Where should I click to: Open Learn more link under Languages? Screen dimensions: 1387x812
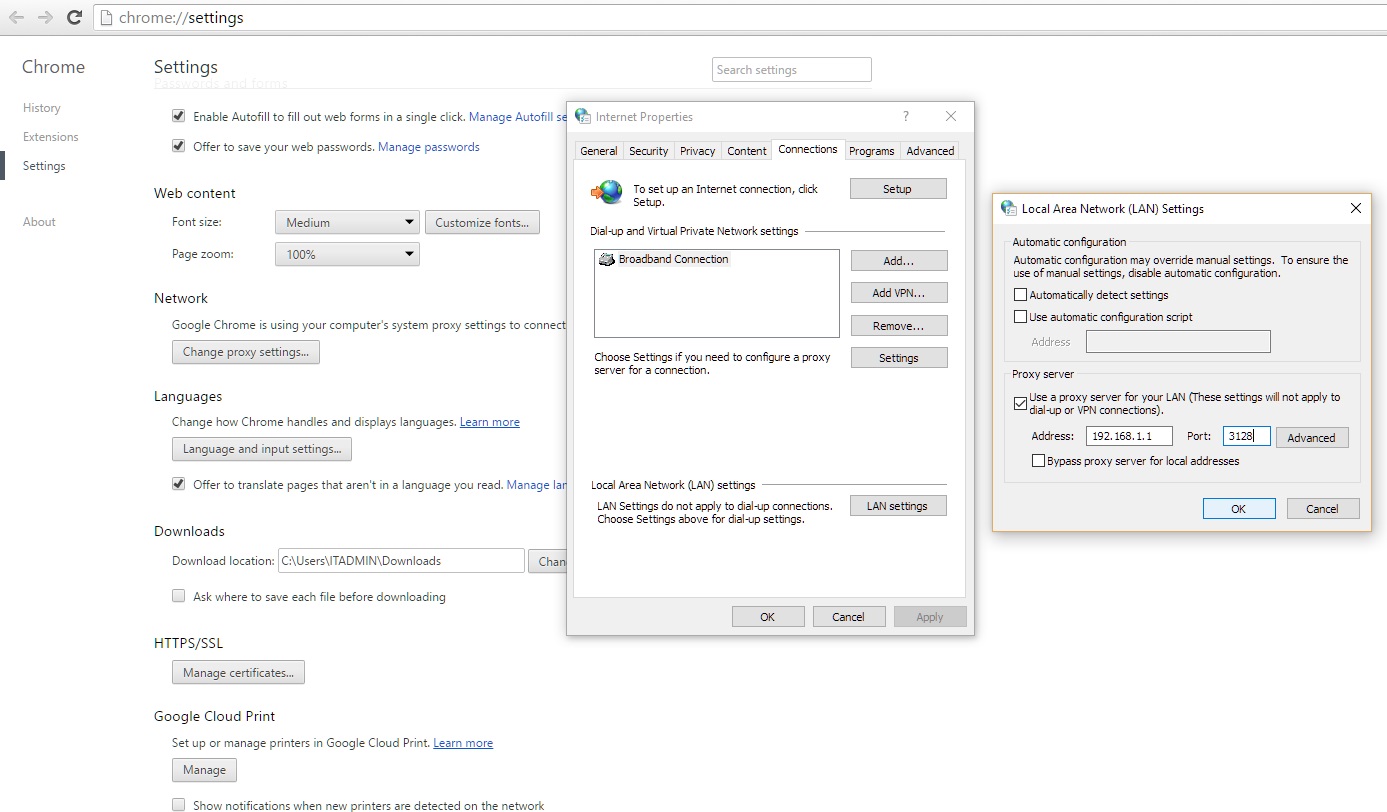point(490,422)
